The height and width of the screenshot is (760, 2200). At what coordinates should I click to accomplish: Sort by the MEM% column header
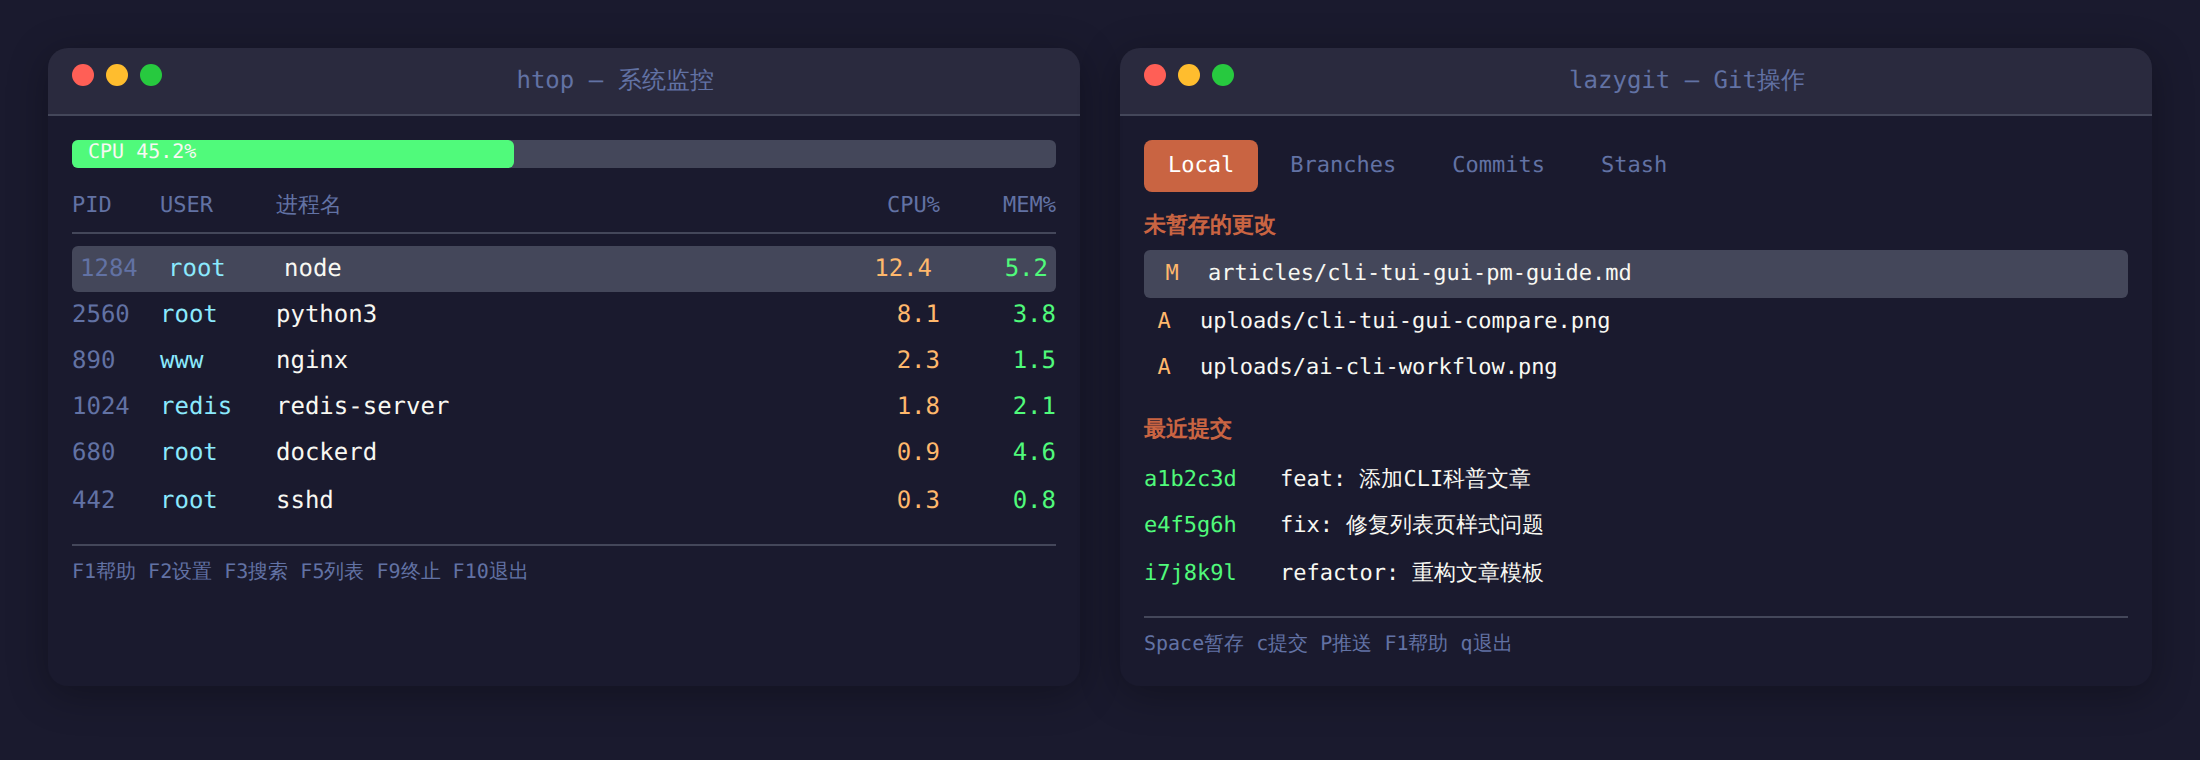coord(1029,205)
